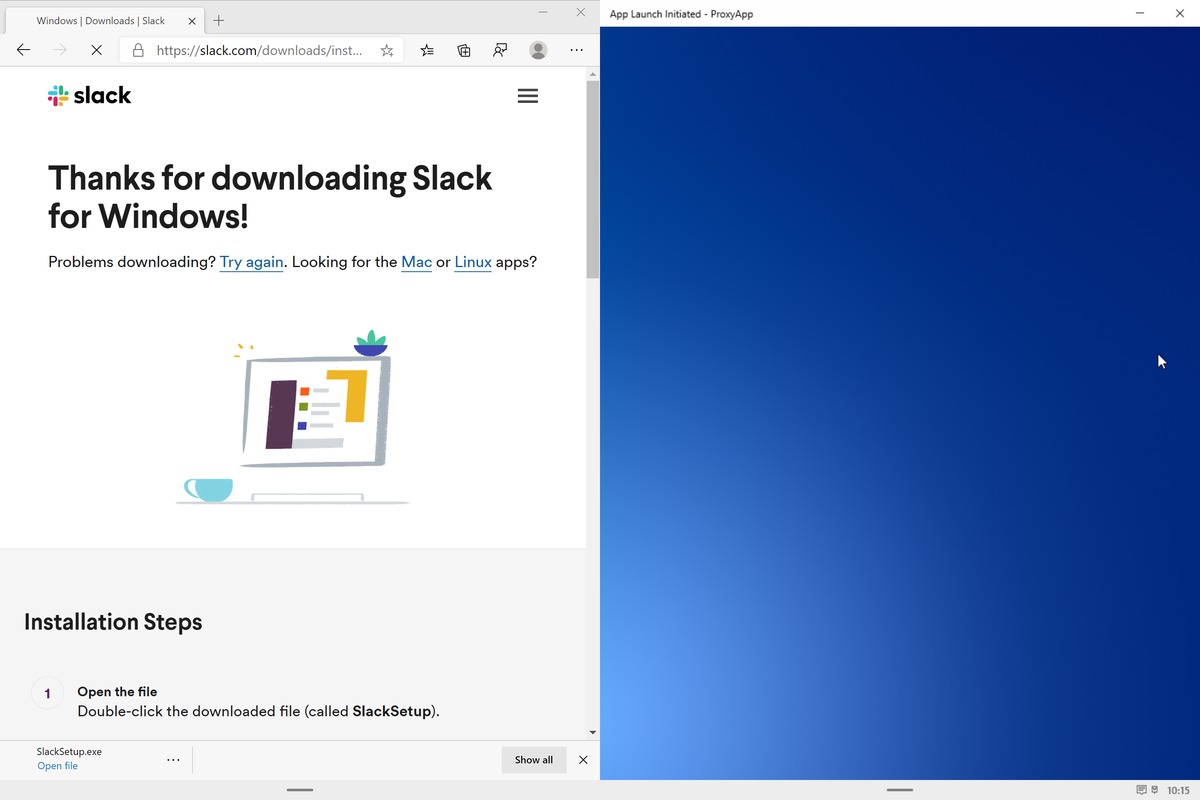Screen dimensions: 1200x800
Task: Click the Slack computer illustration
Action: point(292,417)
